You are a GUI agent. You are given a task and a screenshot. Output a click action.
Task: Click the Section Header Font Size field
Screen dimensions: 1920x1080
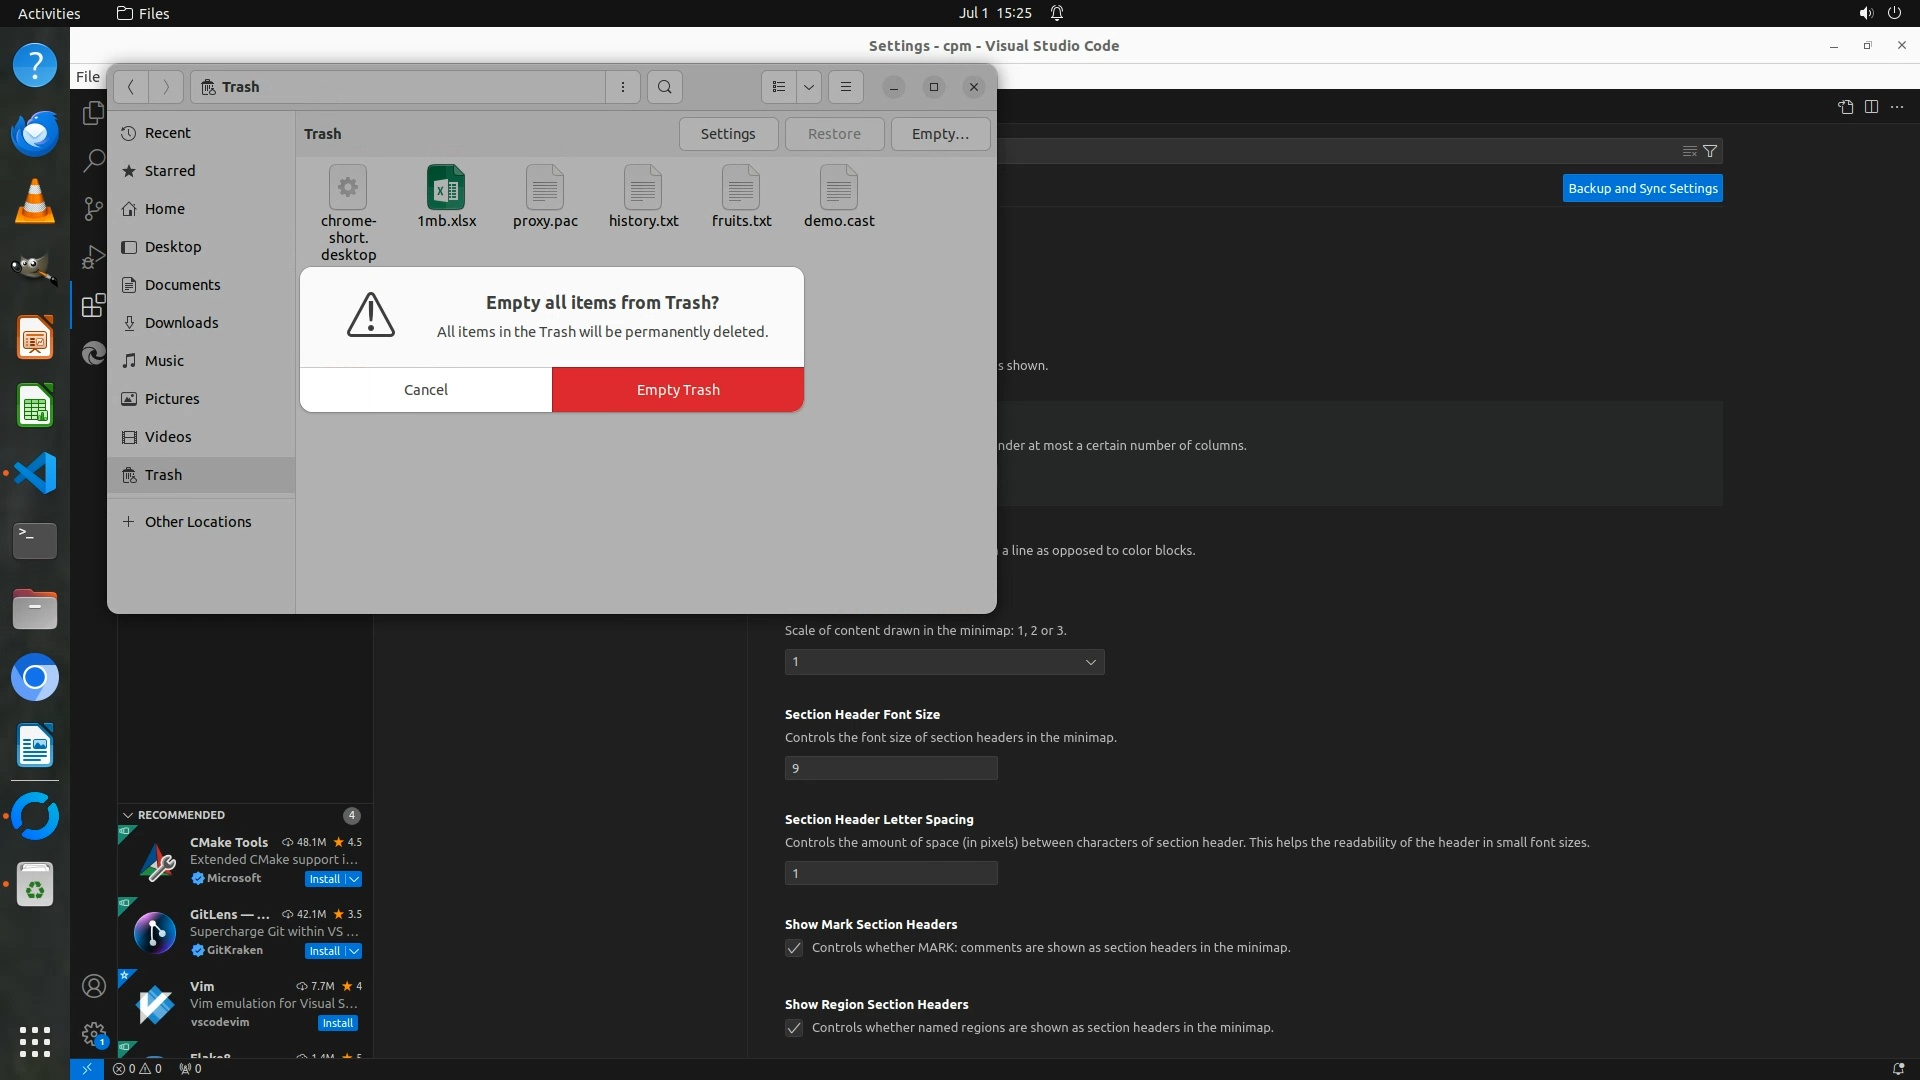890,768
